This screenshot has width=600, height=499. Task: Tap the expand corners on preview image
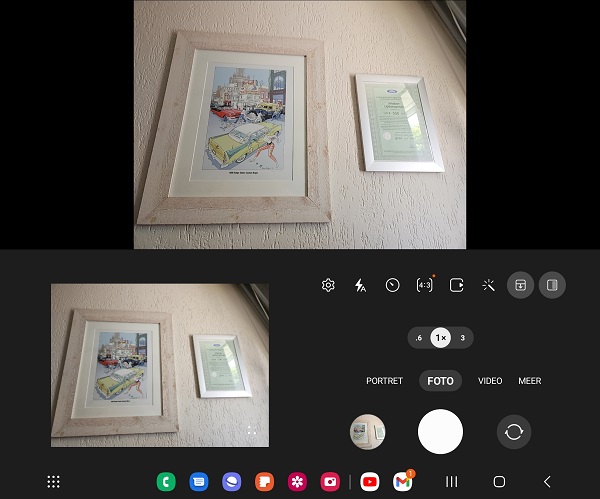pyautogui.click(x=251, y=430)
